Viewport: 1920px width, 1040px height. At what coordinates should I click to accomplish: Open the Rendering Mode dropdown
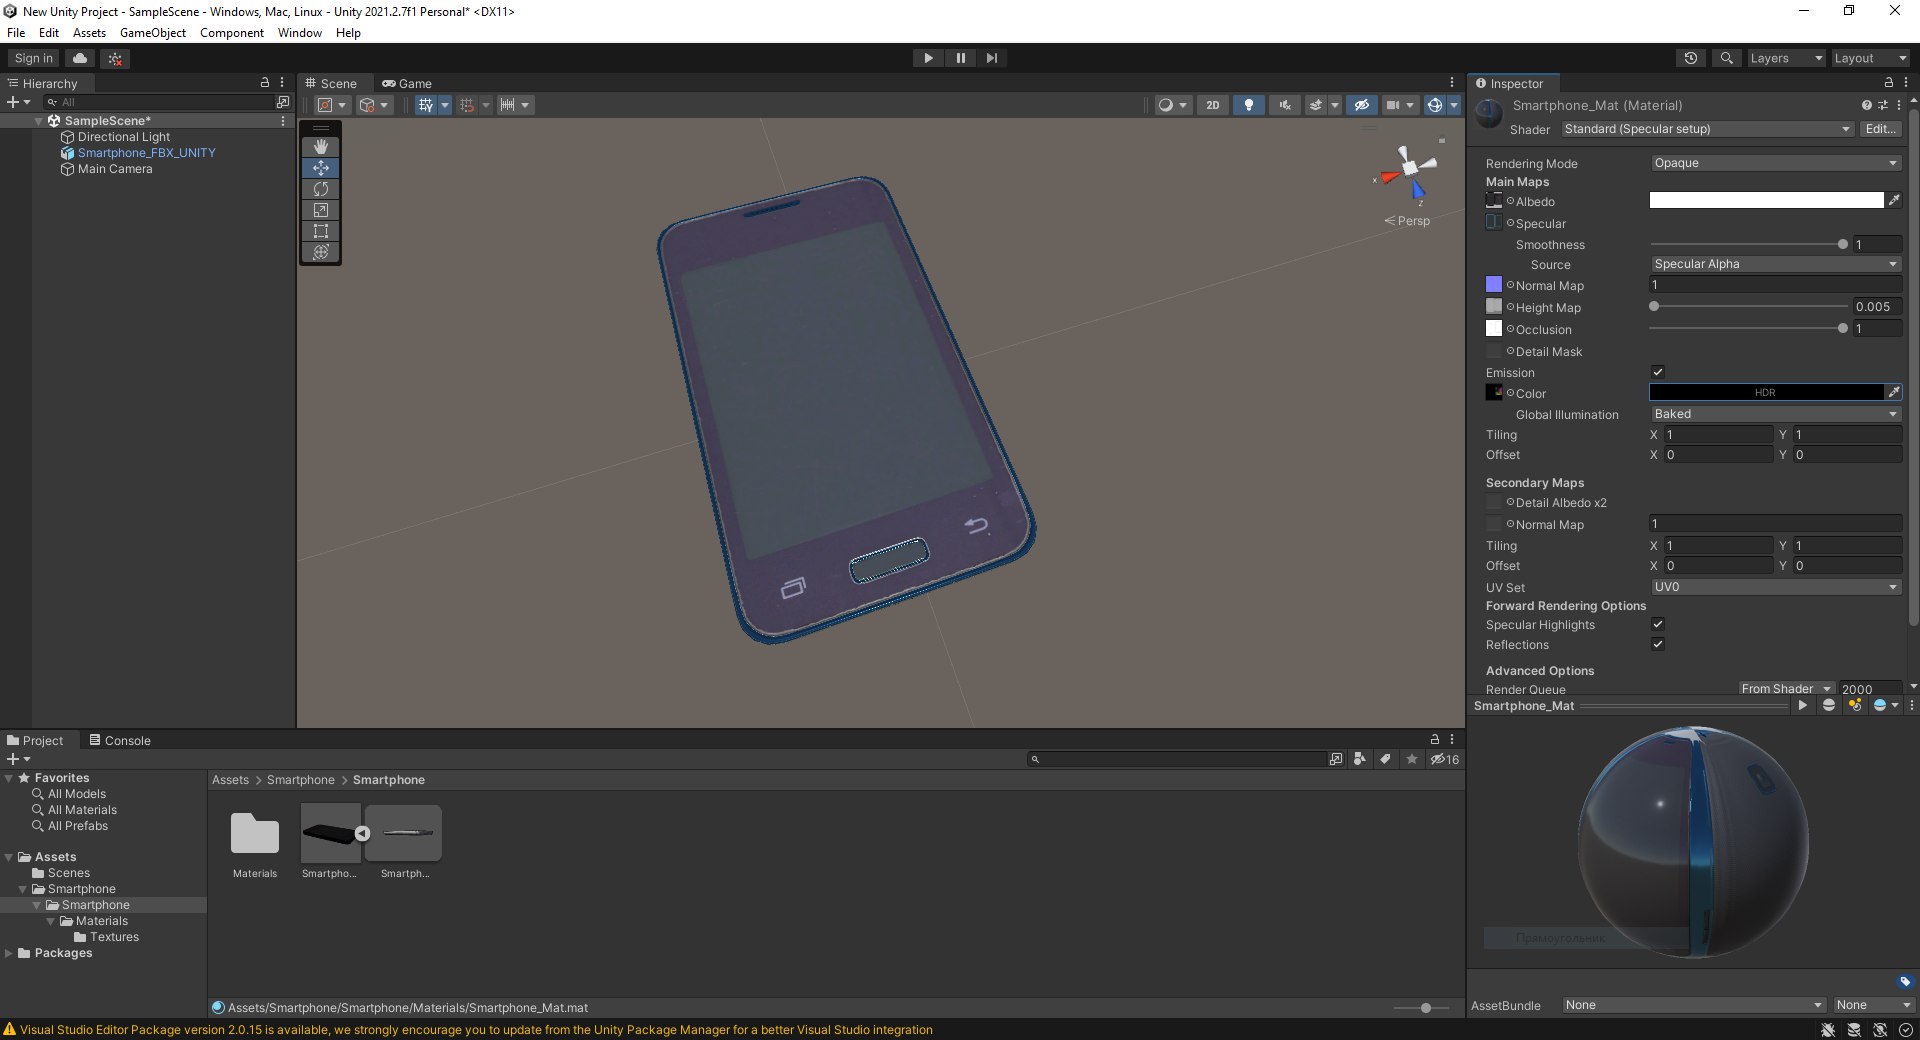[1775, 163]
